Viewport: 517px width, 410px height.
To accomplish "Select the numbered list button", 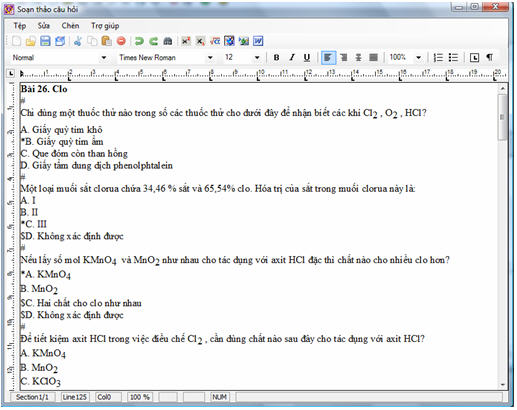I will (438, 57).
